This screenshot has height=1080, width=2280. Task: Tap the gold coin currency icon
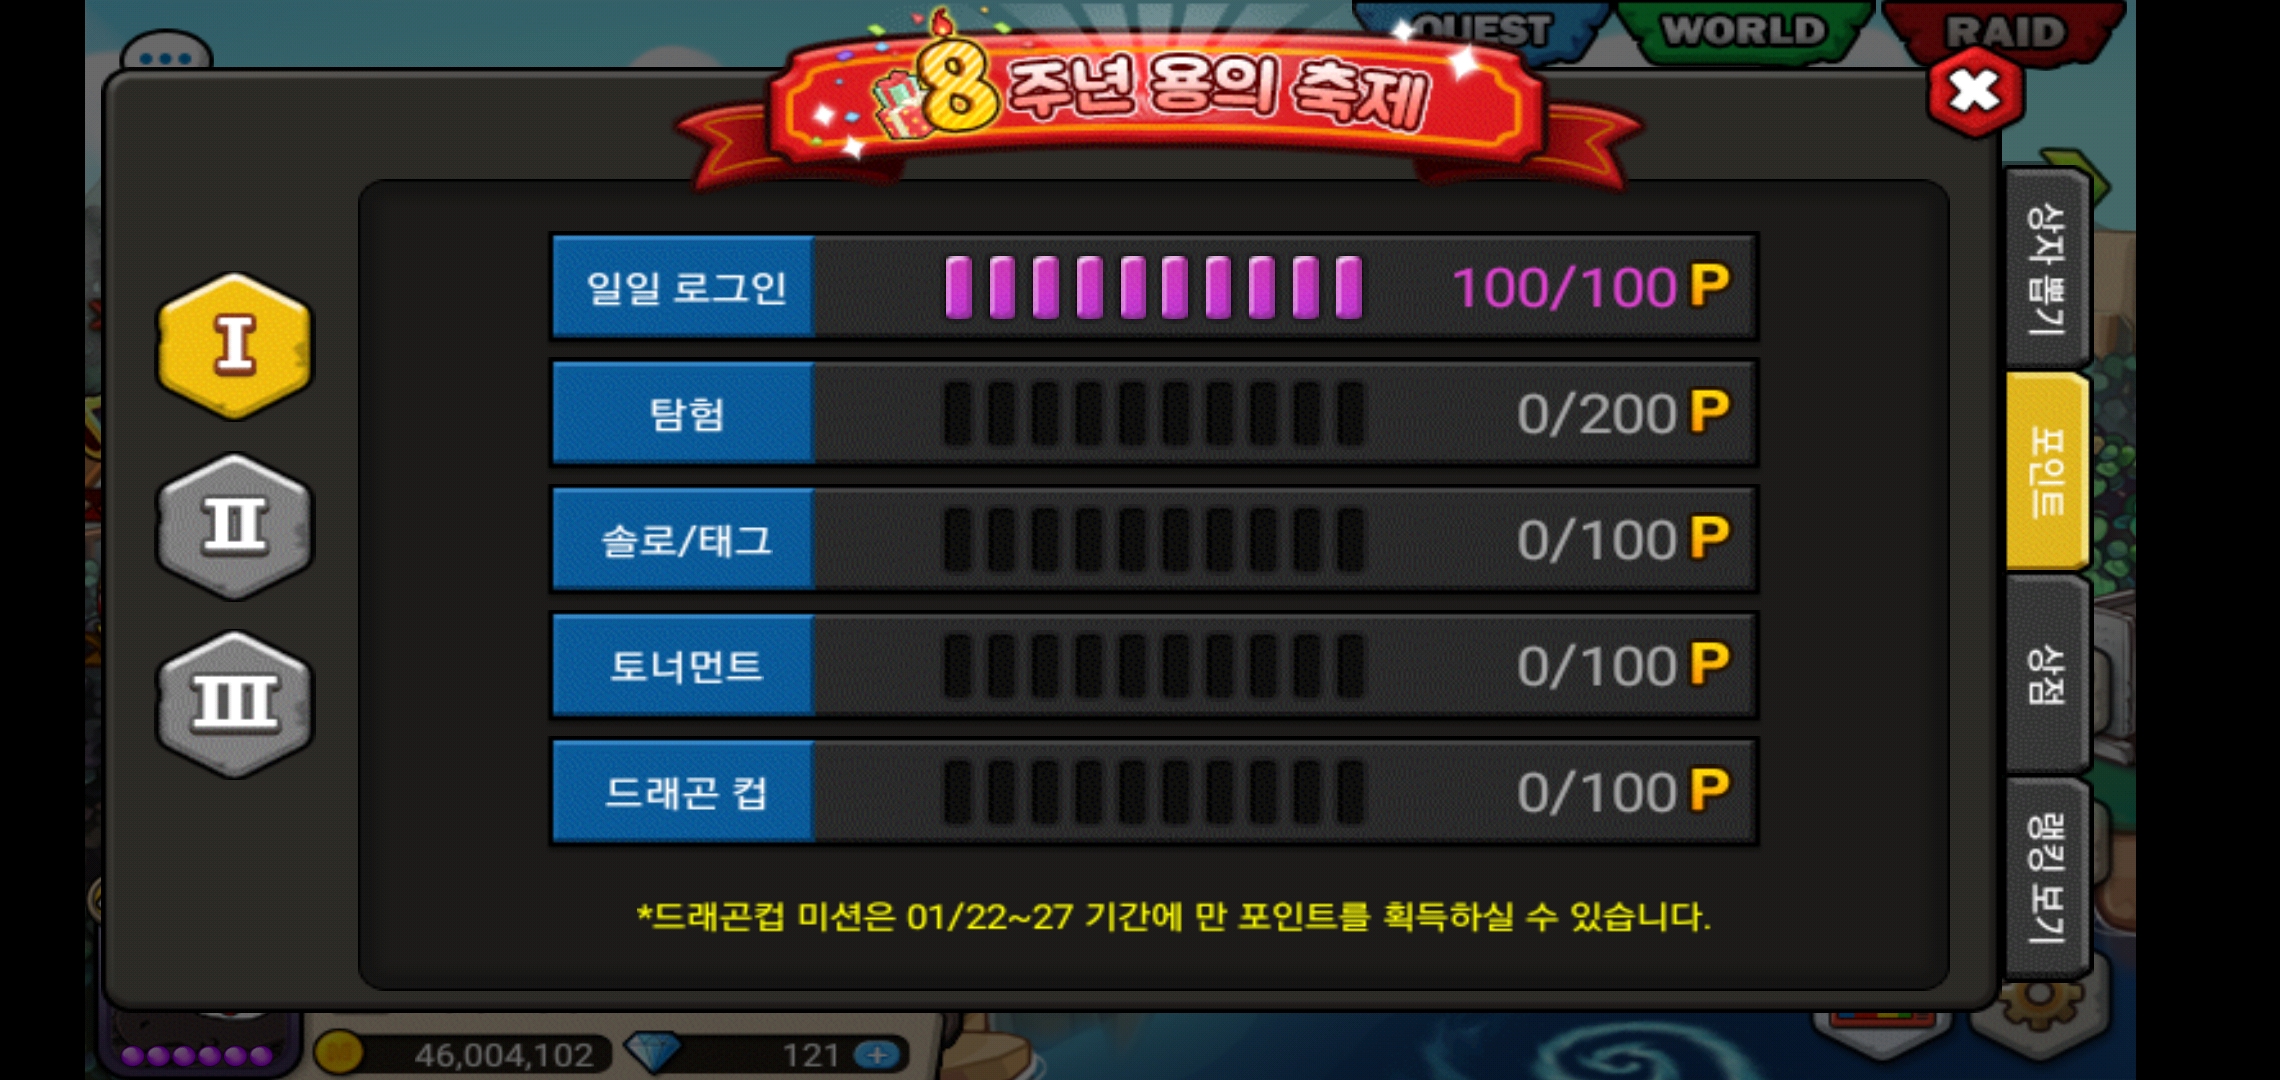(339, 1053)
